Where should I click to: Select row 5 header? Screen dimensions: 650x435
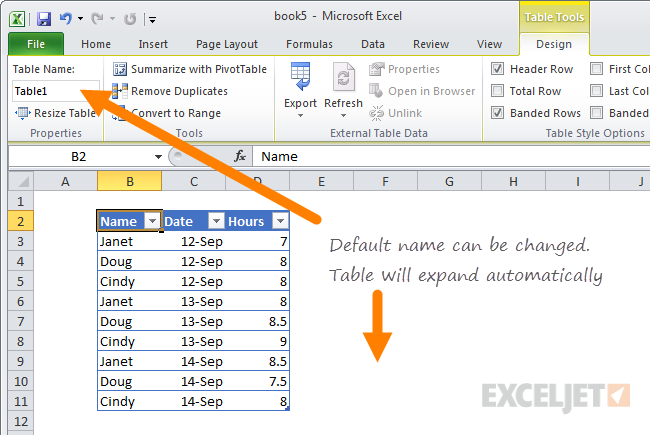pyautogui.click(x=21, y=282)
